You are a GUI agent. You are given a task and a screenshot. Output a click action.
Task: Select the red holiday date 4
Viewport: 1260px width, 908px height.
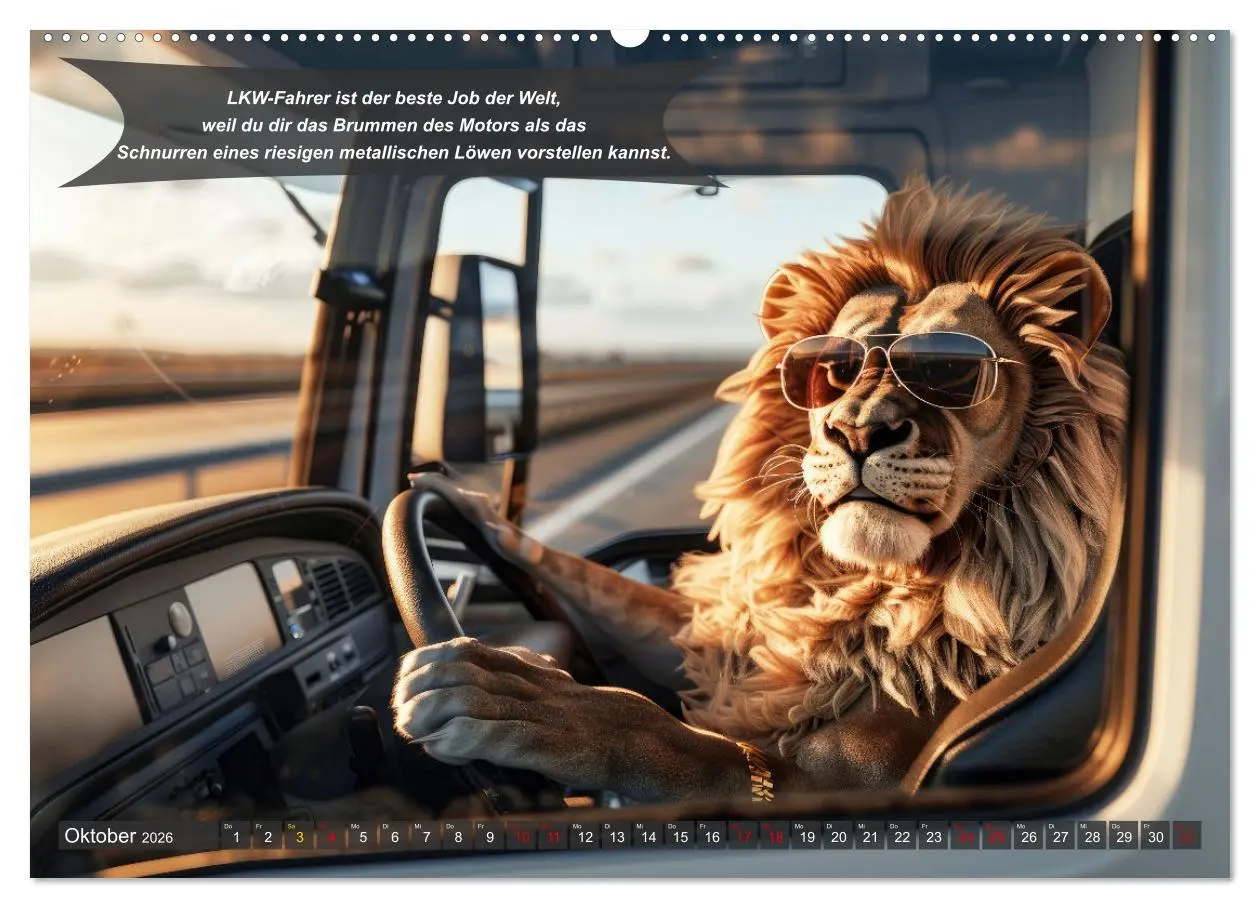tap(330, 838)
